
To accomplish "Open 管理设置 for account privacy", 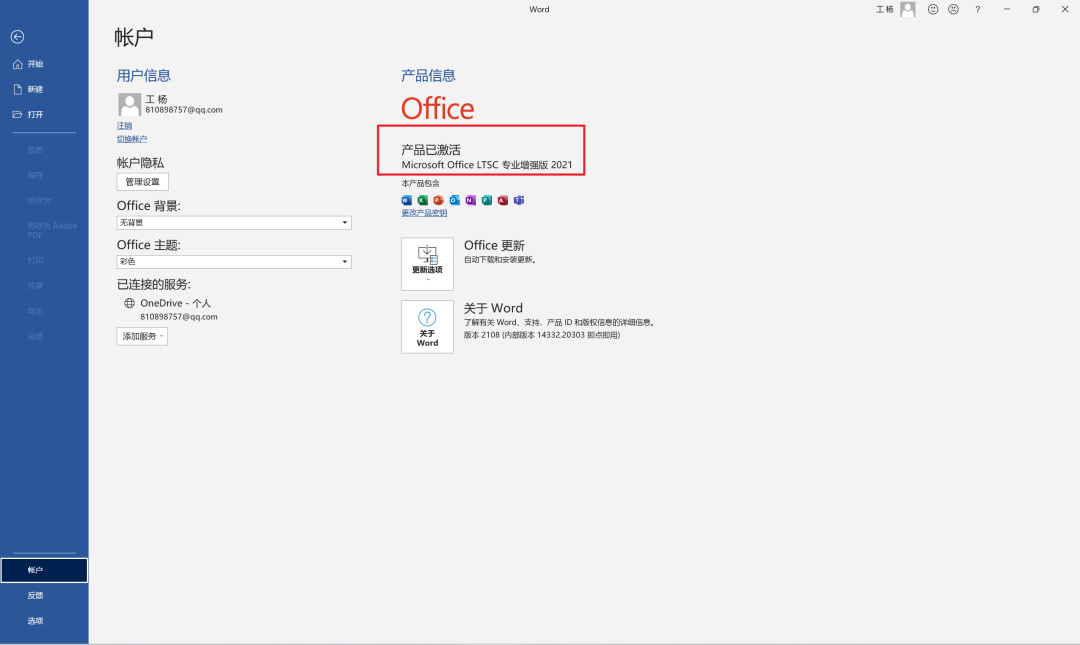I will click(143, 182).
